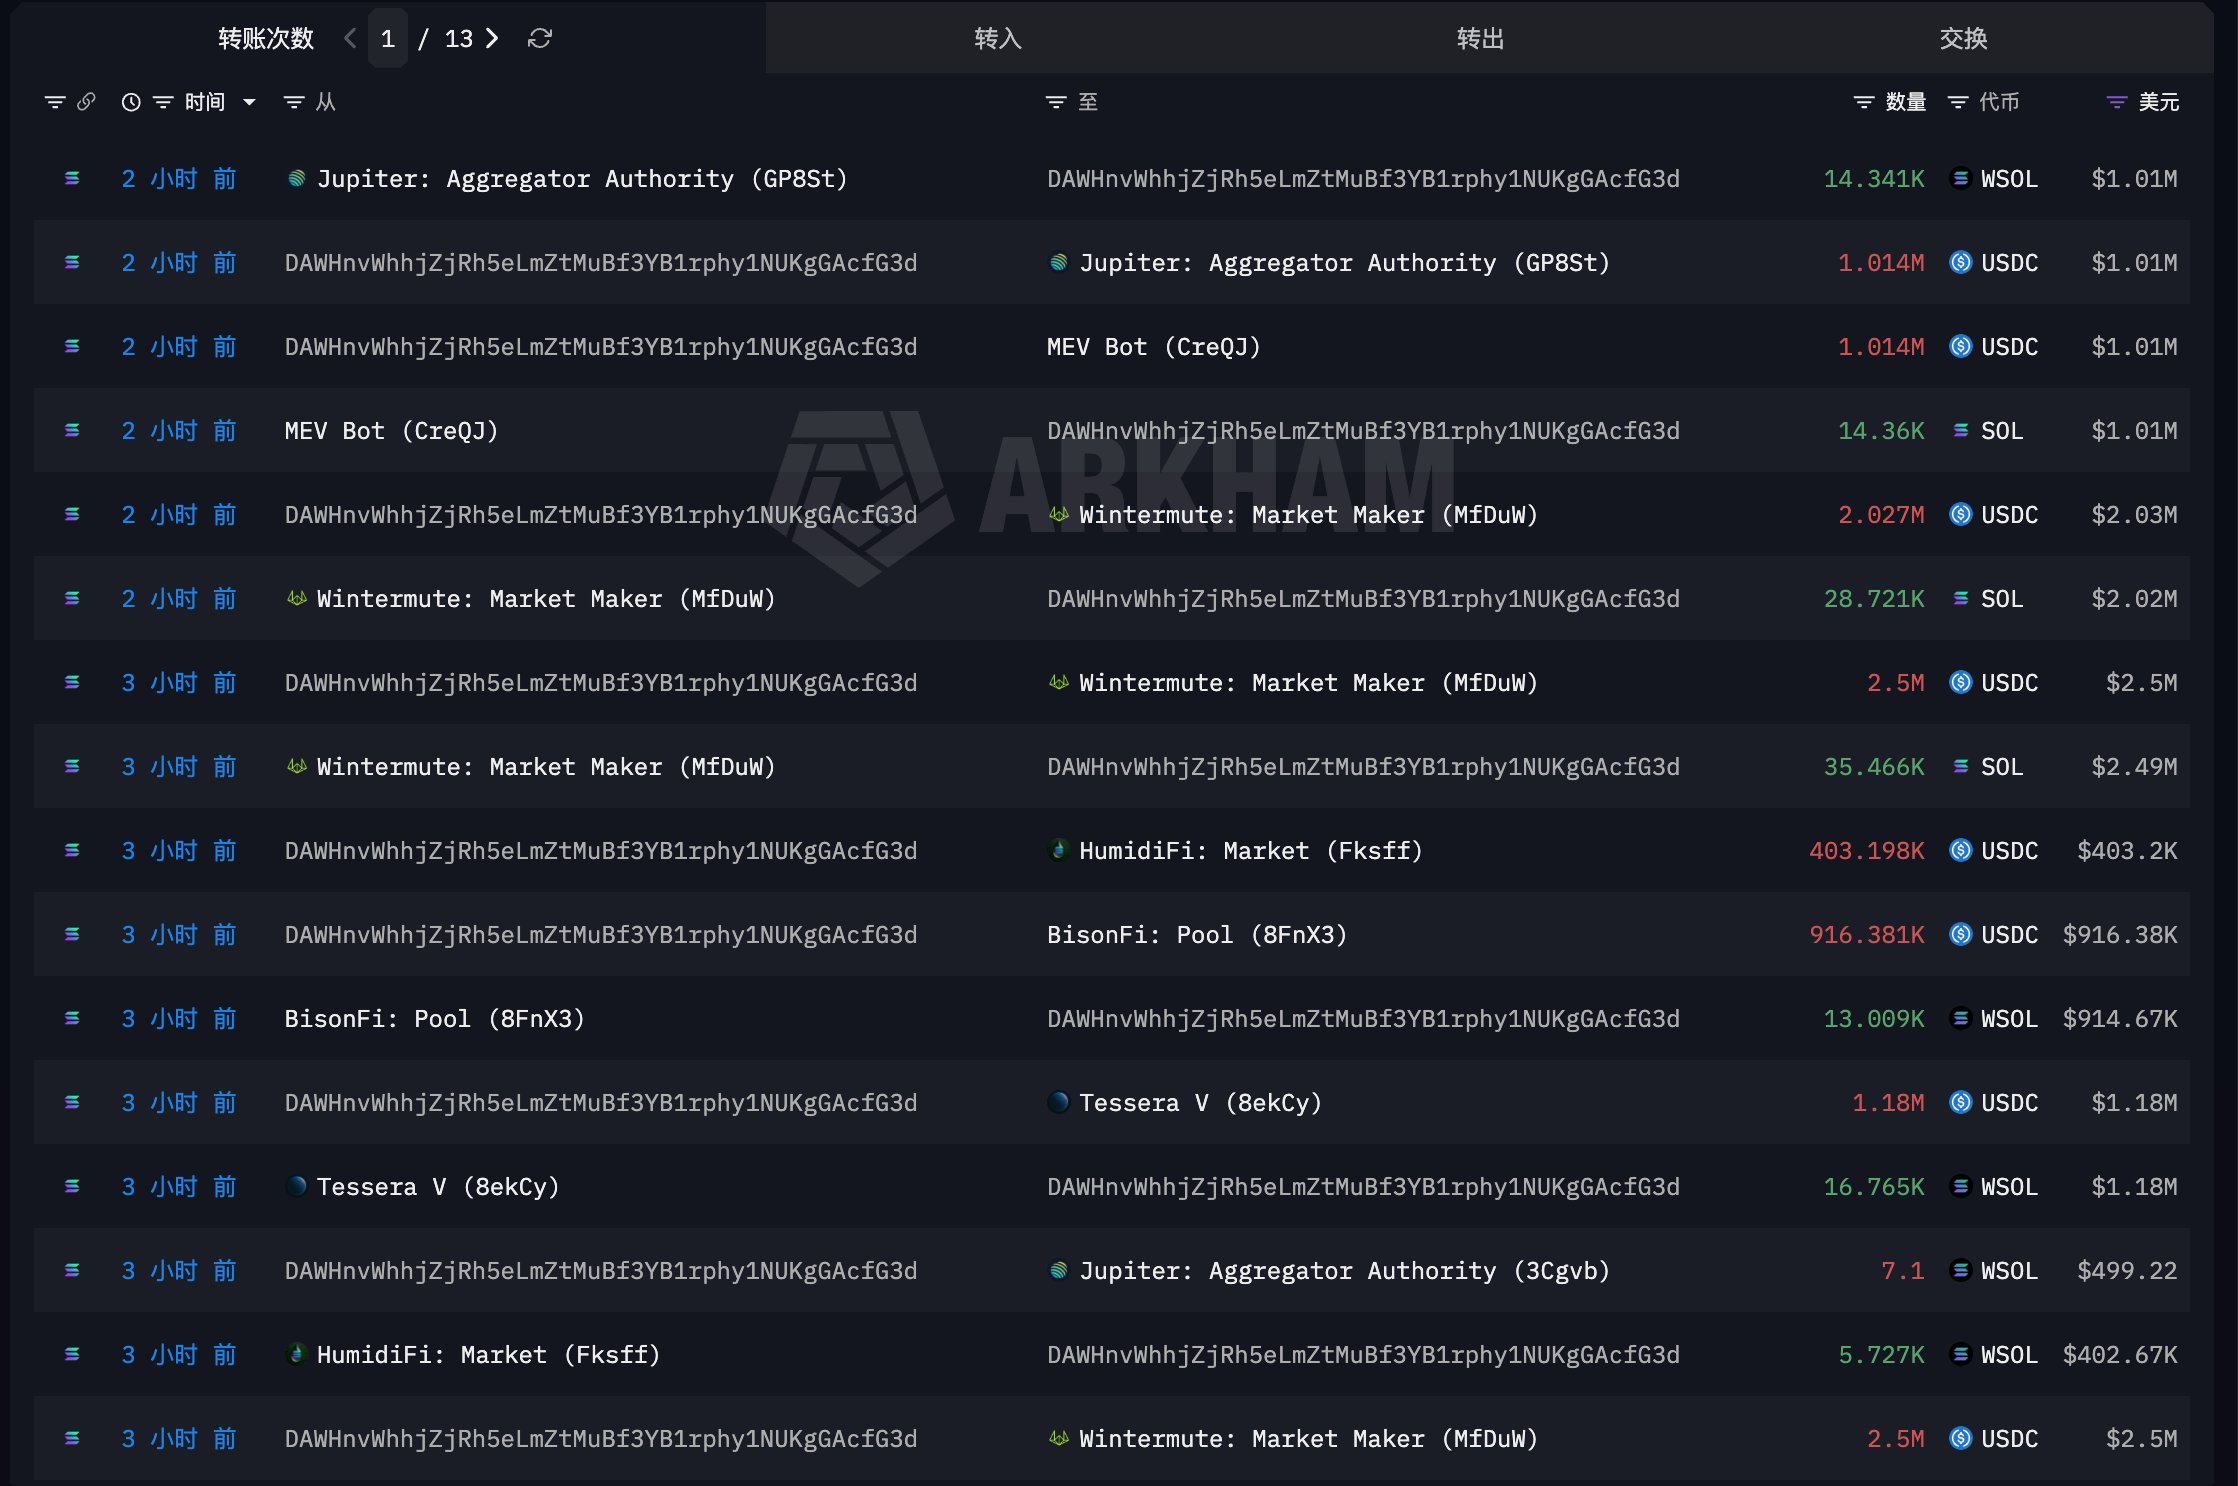
Task: Click the clock icon beside 时间
Action: point(131,102)
